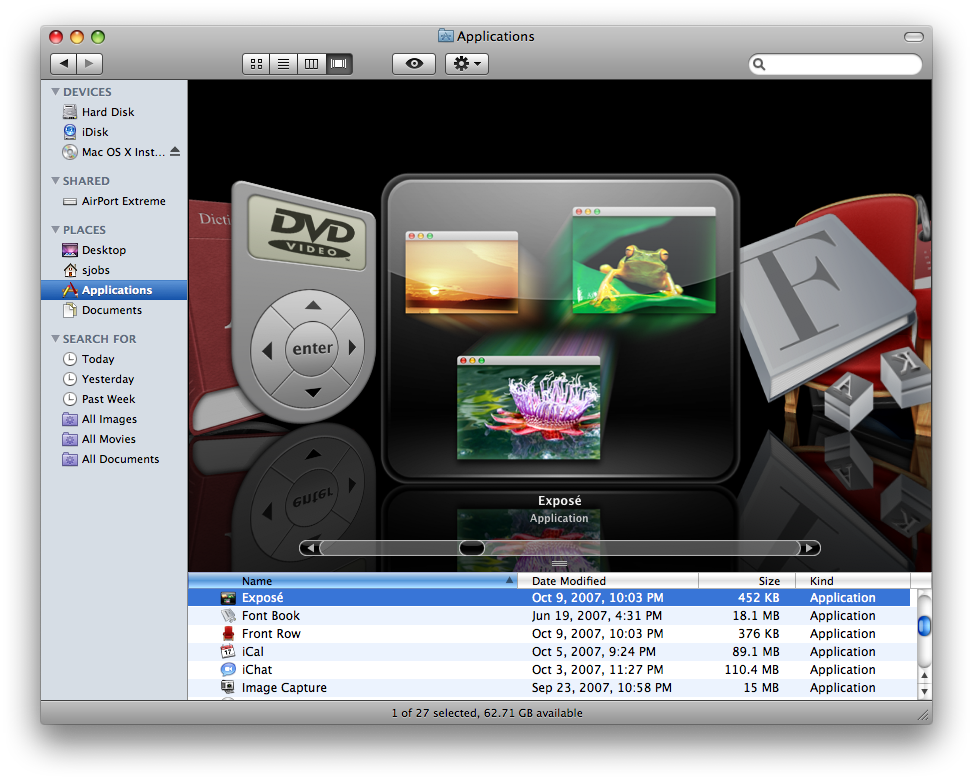The height and width of the screenshot is (780, 973).
Task: Click the list scrollbar down arrow
Action: 924,691
